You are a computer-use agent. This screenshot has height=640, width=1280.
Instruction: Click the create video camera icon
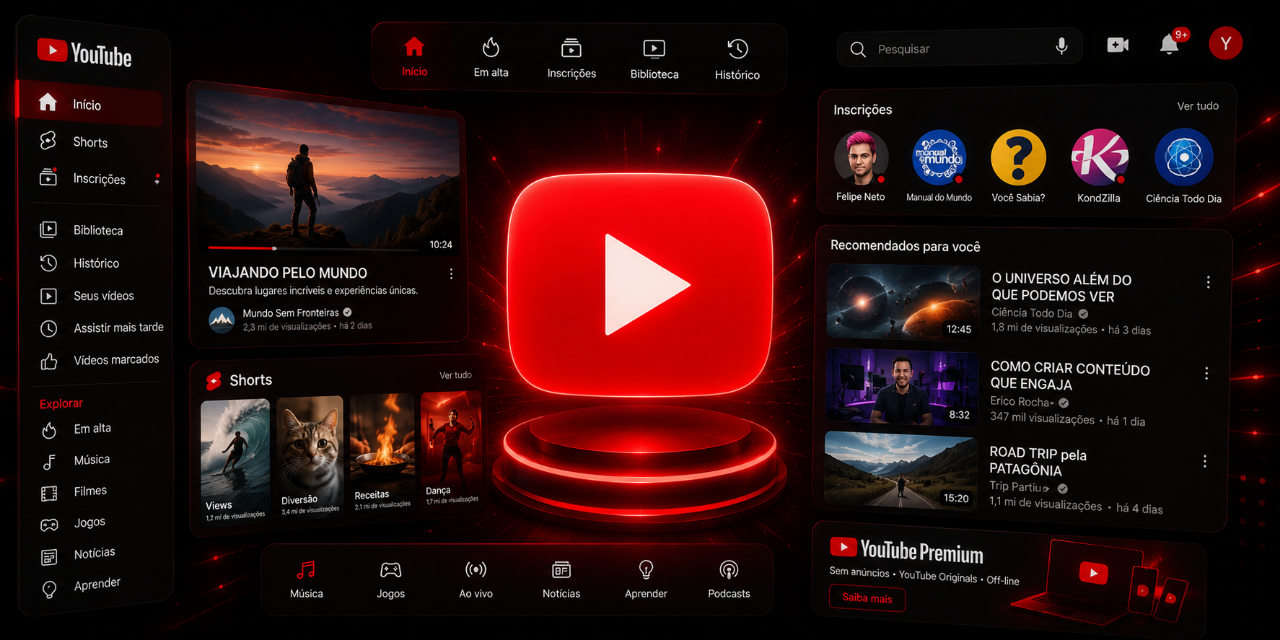click(1118, 45)
